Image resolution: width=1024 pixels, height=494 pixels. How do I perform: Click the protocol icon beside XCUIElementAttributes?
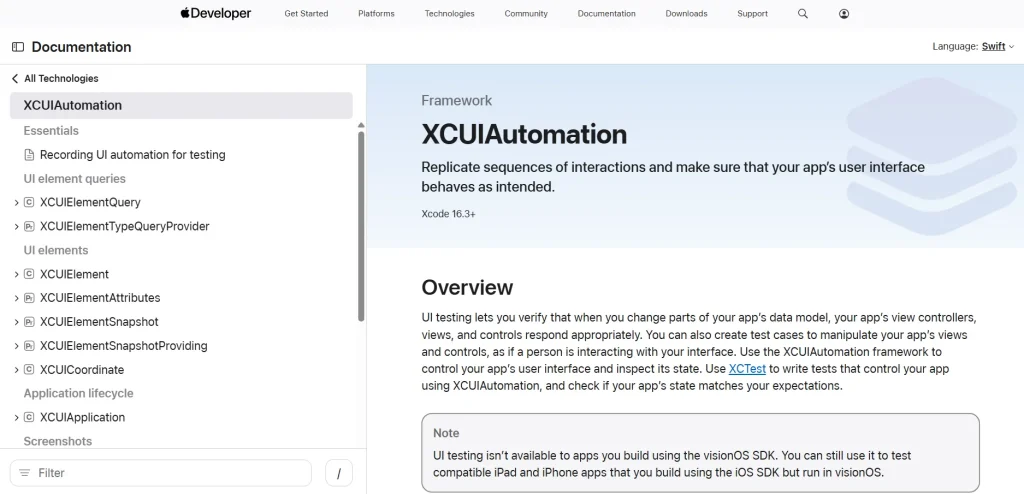29,298
